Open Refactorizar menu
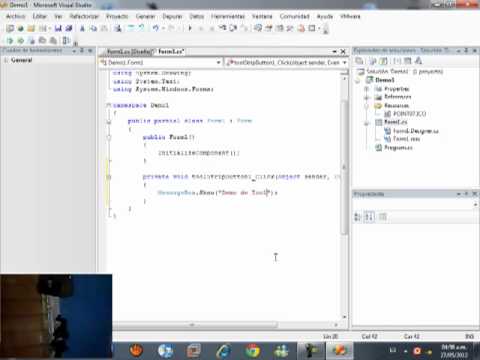Image resolution: width=480 pixels, height=360 pixels. point(84,16)
